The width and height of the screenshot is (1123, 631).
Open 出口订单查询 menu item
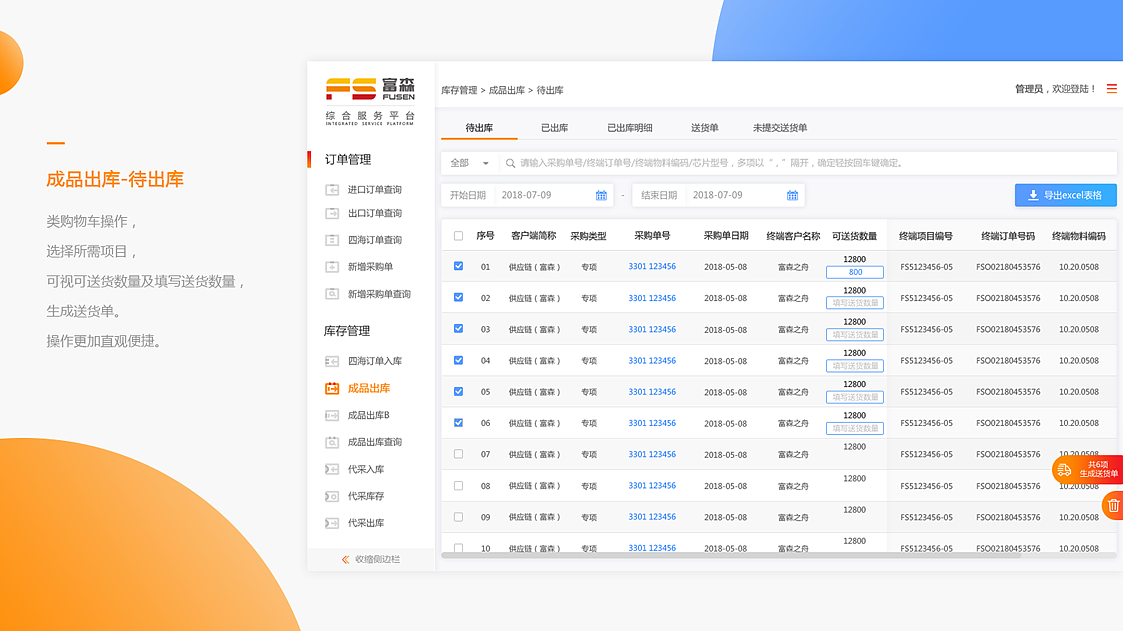pyautogui.click(x=375, y=213)
